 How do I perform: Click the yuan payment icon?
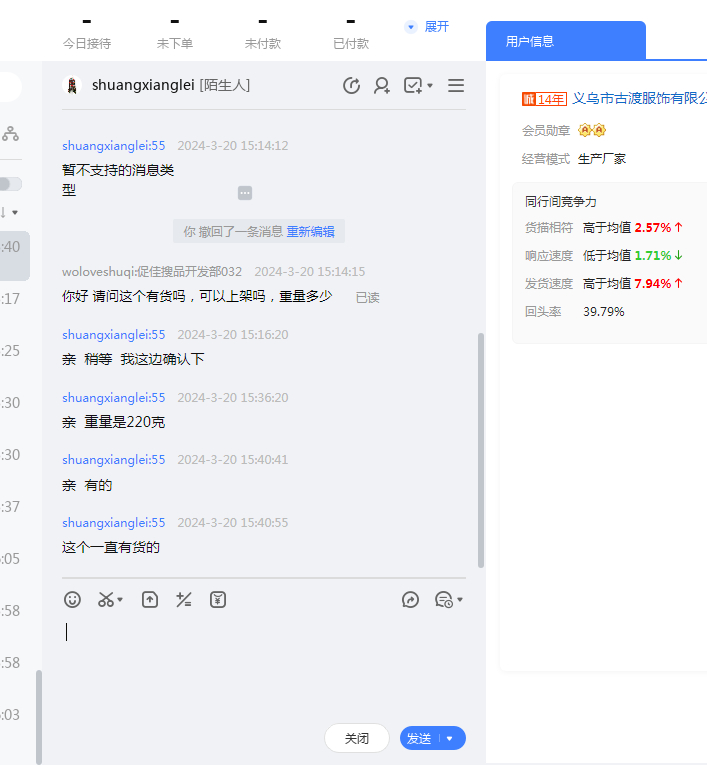(x=218, y=600)
